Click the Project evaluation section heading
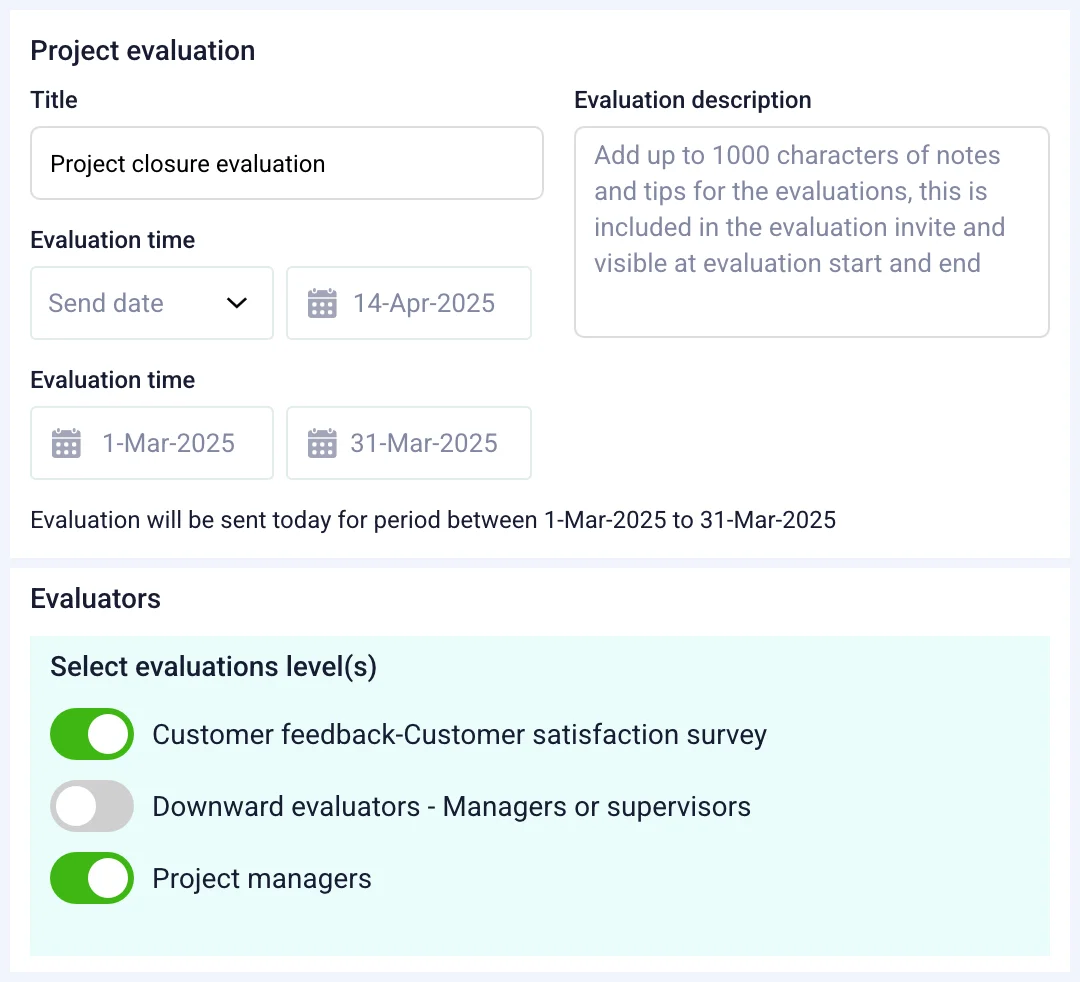The height and width of the screenshot is (982, 1080). click(142, 50)
